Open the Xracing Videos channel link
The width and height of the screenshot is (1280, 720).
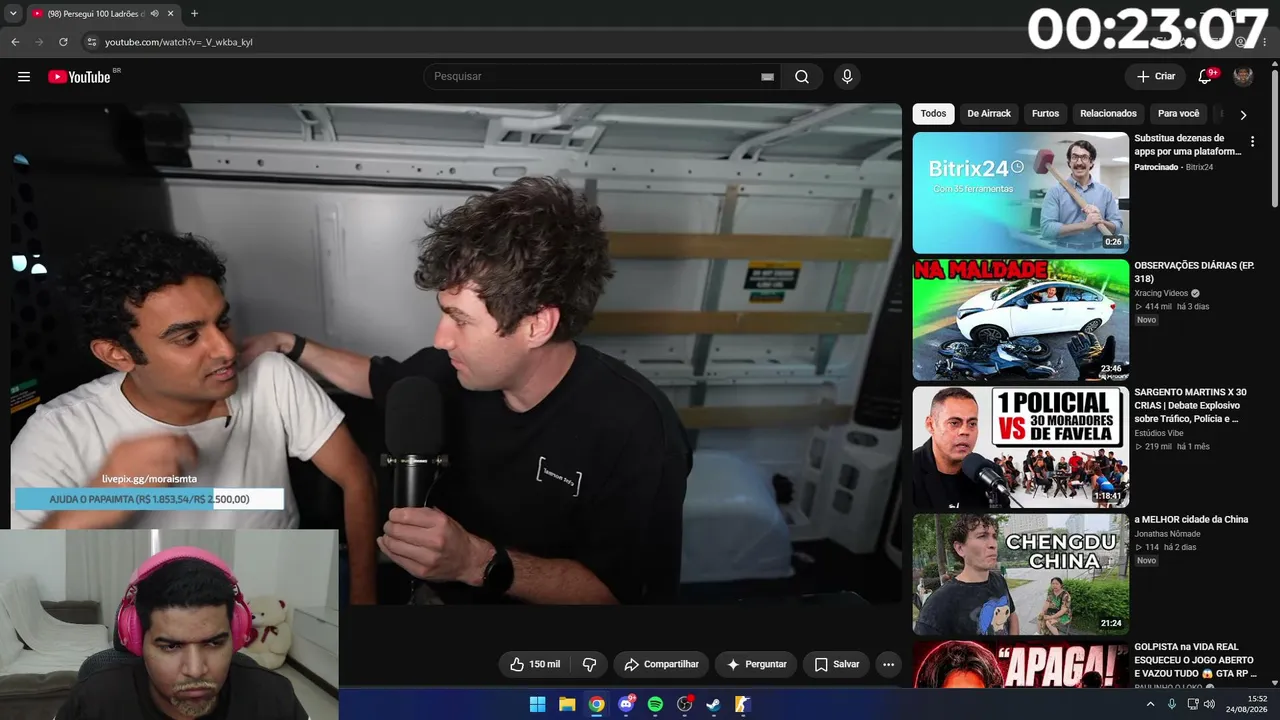click(1161, 293)
